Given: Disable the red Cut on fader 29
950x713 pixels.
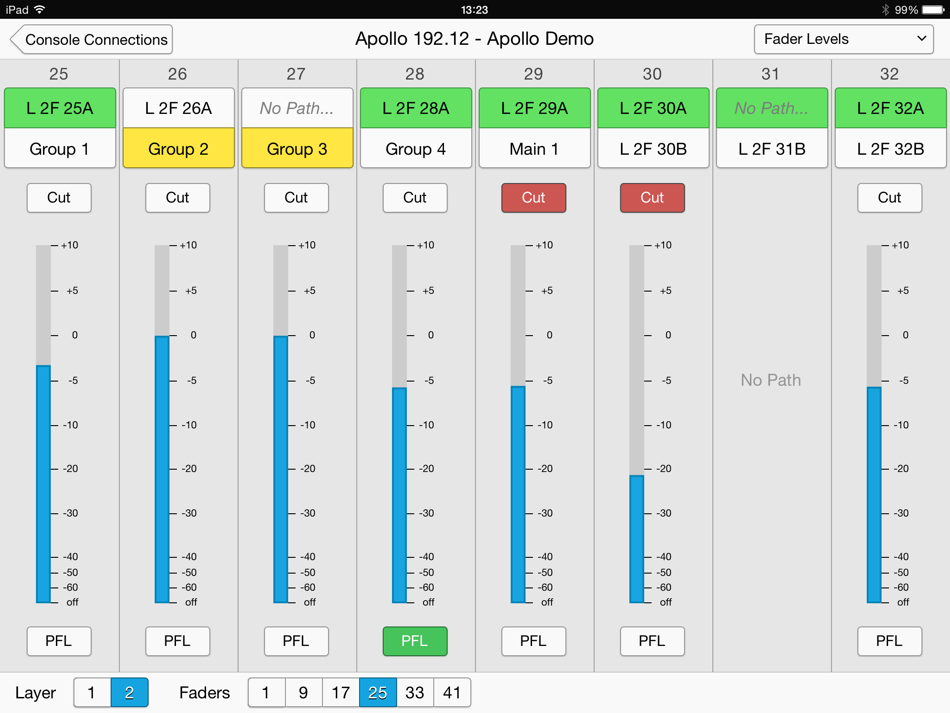Looking at the screenshot, I should click(534, 197).
